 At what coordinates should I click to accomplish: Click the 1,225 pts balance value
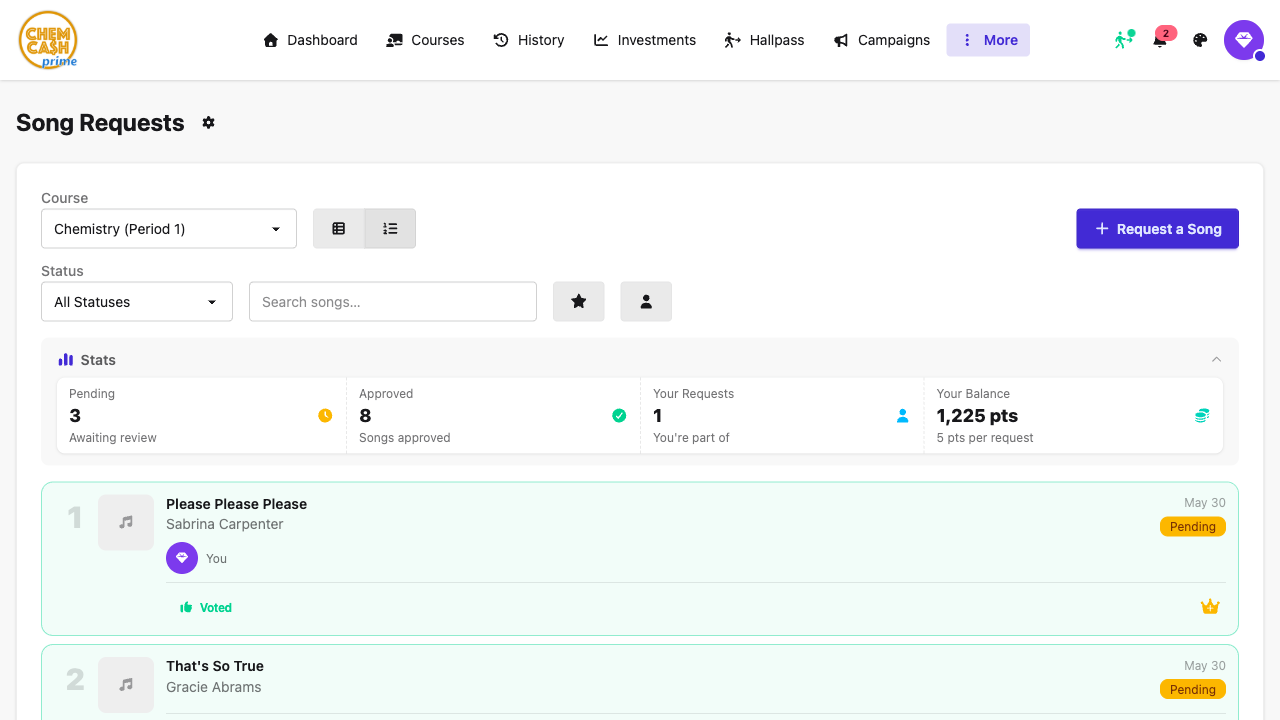(977, 416)
